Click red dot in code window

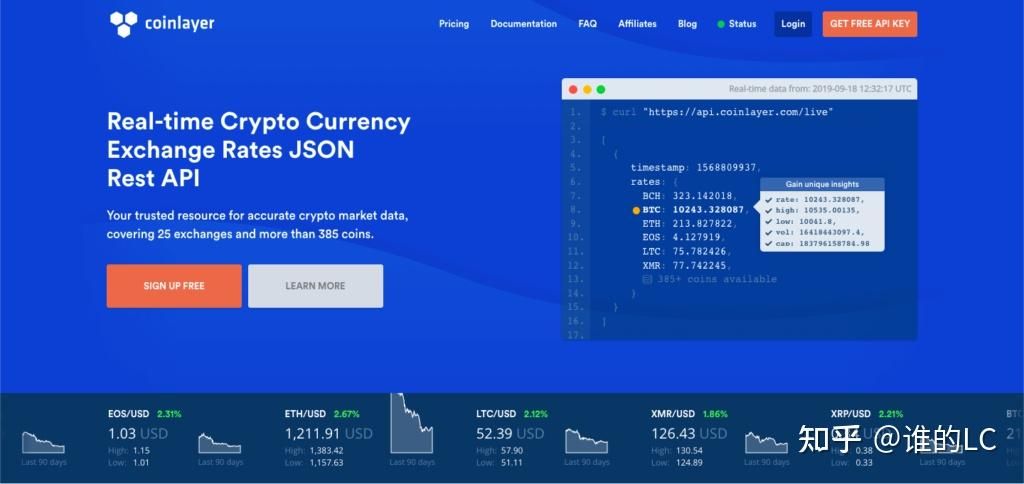pyautogui.click(x=573, y=89)
